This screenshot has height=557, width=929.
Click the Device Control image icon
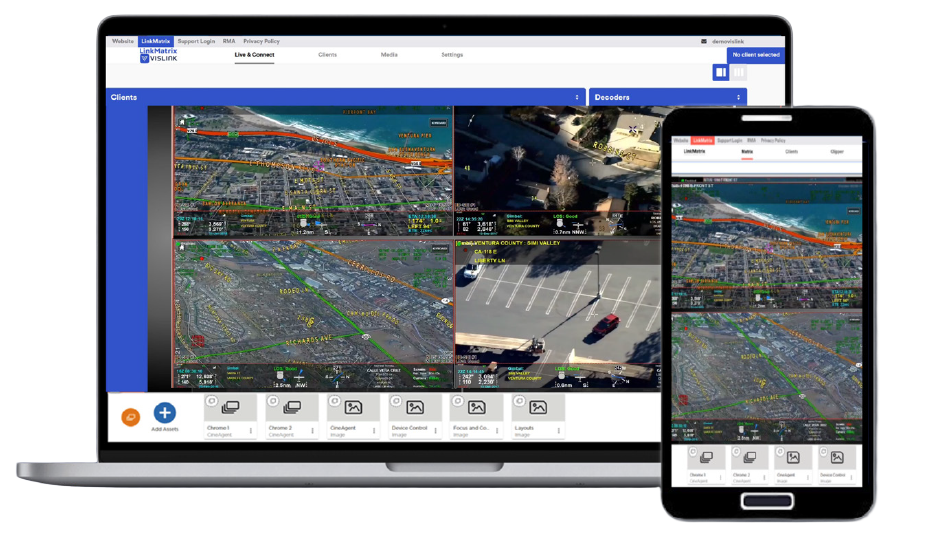pyautogui.click(x=415, y=408)
